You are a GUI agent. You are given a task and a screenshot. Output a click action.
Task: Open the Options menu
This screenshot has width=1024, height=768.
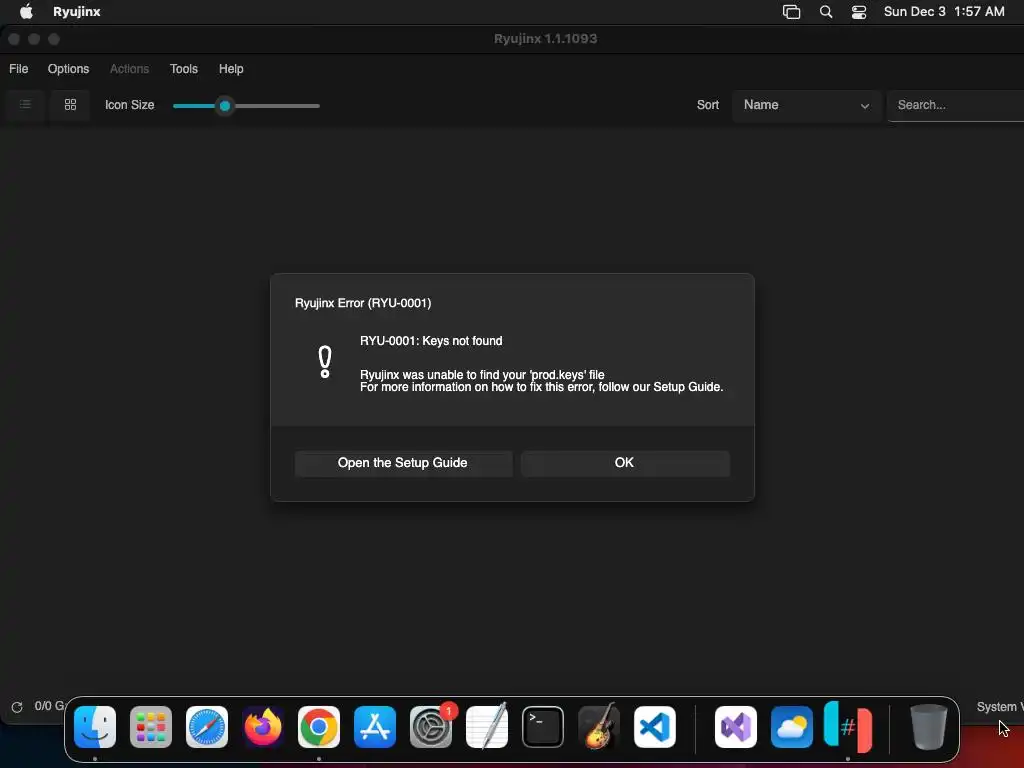coord(68,69)
